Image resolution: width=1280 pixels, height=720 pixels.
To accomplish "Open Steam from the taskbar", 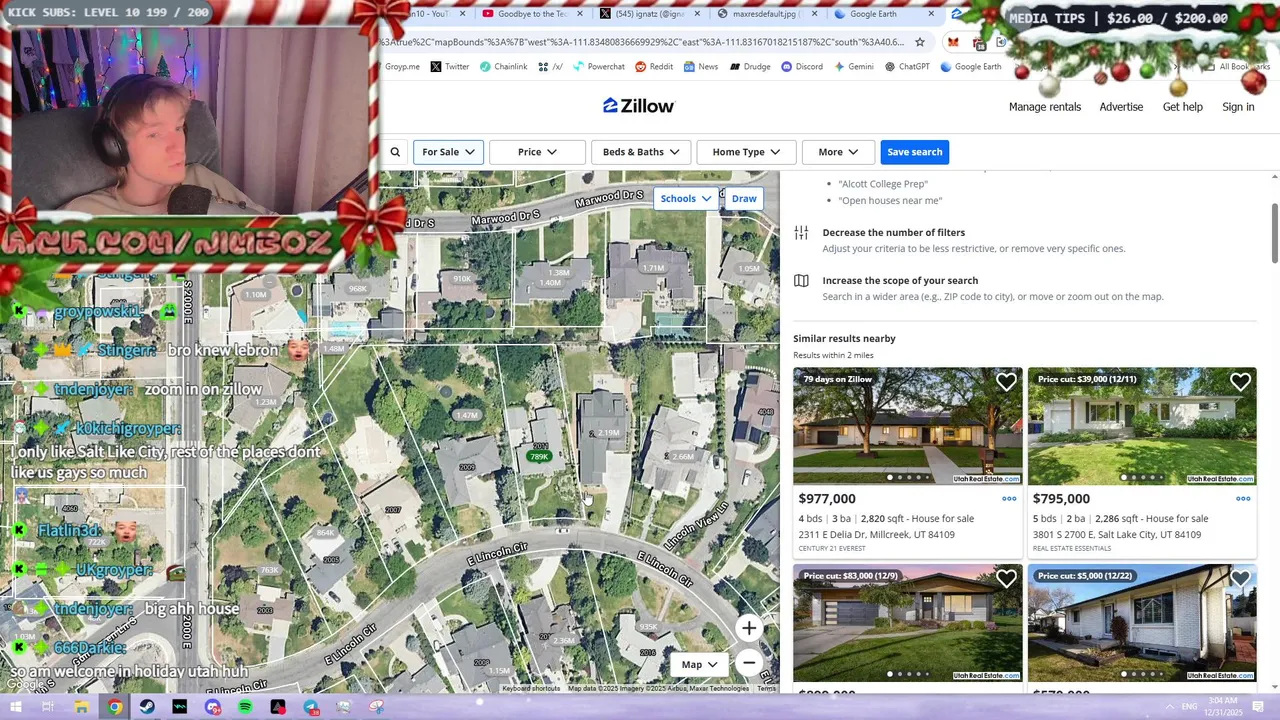I will [x=148, y=707].
